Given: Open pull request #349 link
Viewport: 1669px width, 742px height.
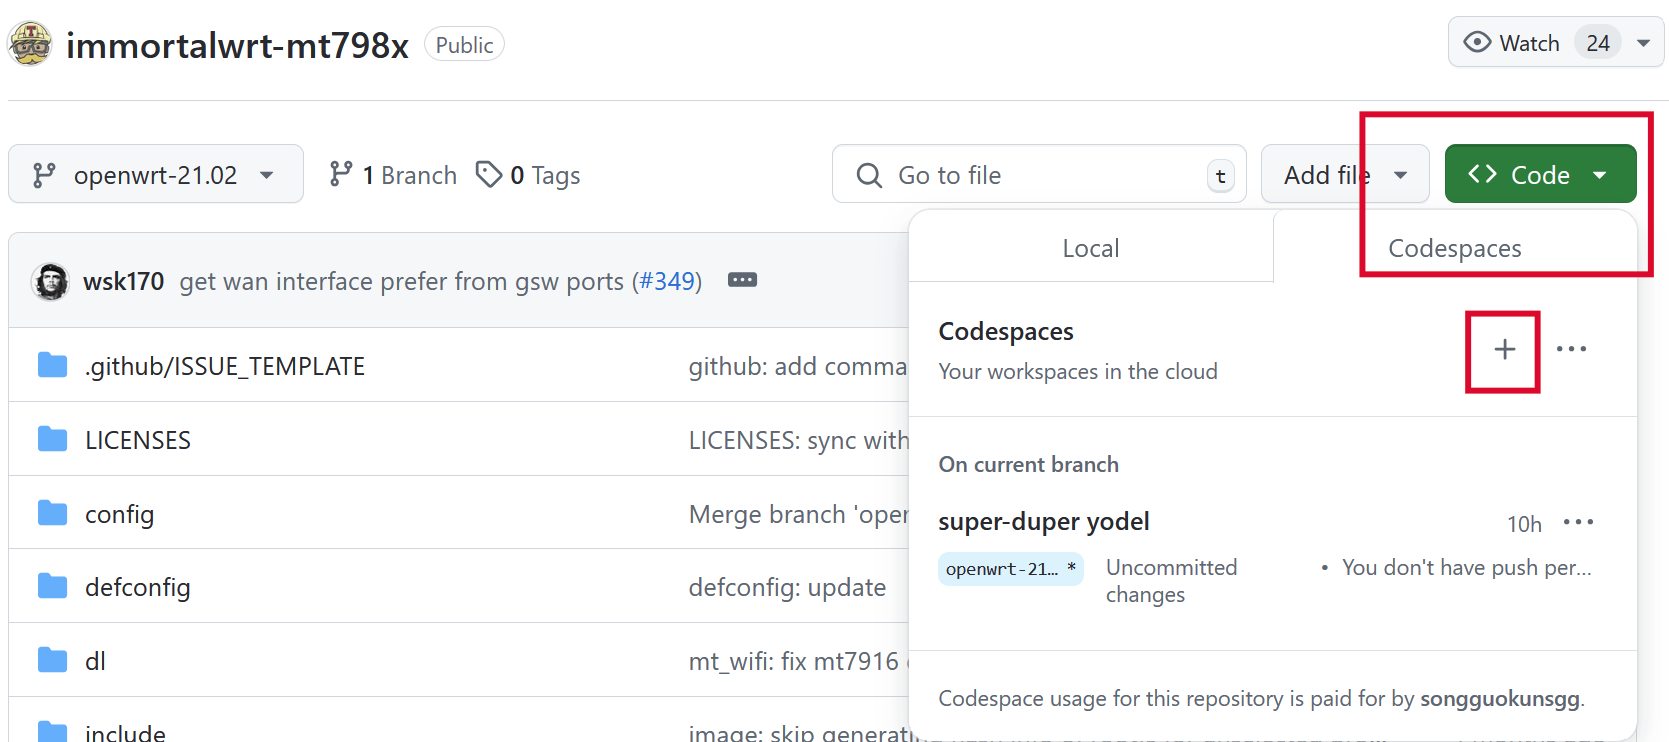Looking at the screenshot, I should (667, 282).
